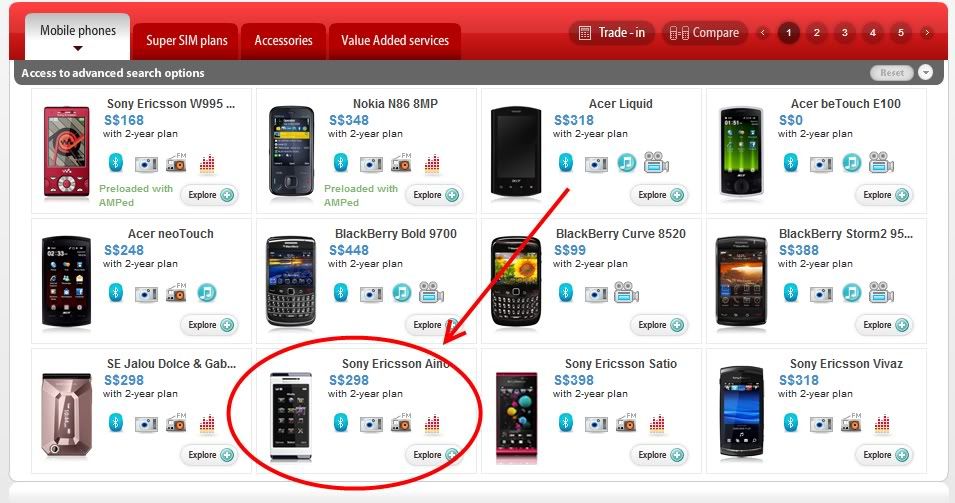Click the camera icon under BlackBerry Bold 9700
The height and width of the screenshot is (503, 955).
click(x=371, y=294)
